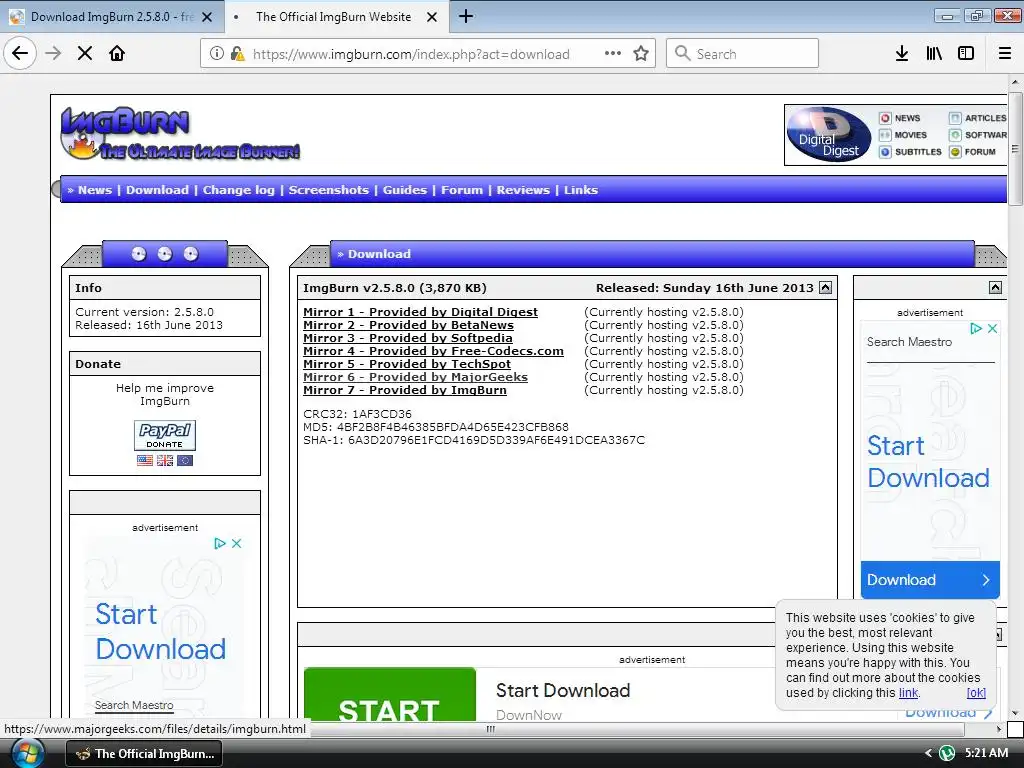Stop loading the page with X button
This screenshot has height=768, width=1024.
pos(85,54)
